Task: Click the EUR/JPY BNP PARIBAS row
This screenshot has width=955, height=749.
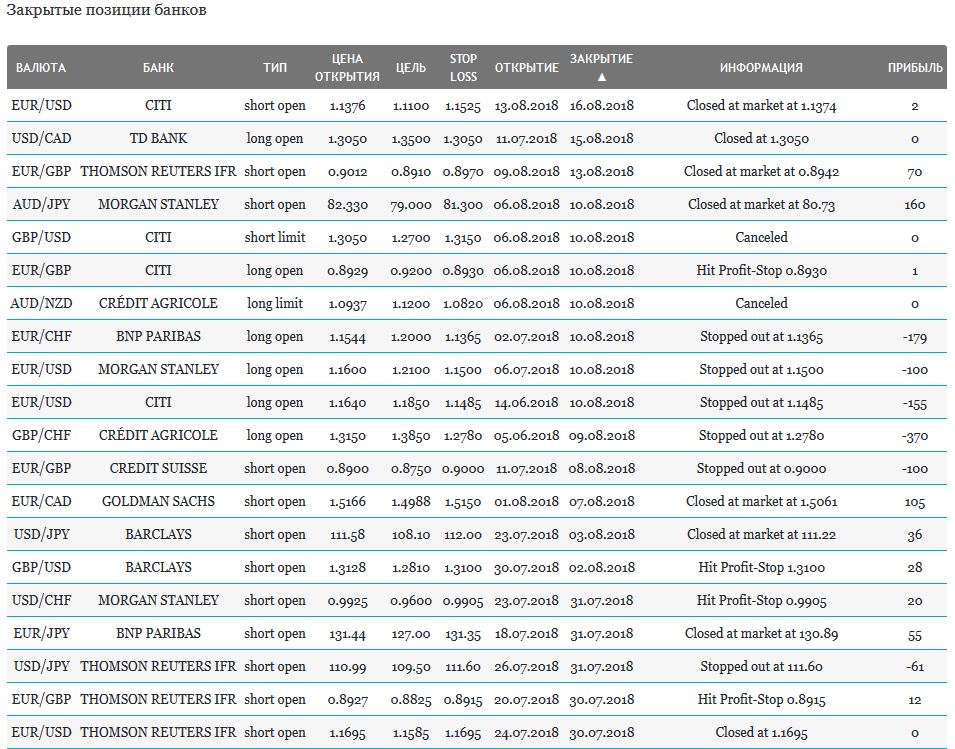Action: pyautogui.click(x=477, y=633)
